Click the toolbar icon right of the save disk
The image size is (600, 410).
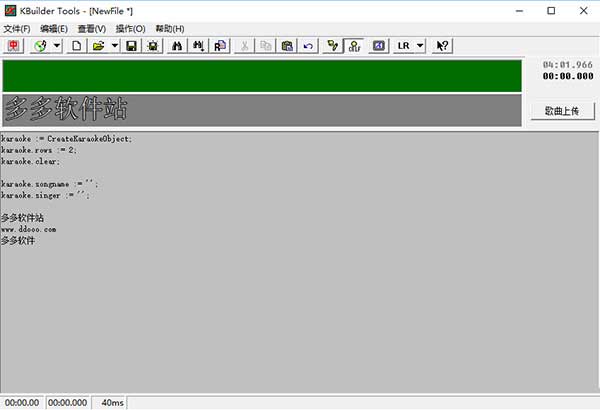pos(153,46)
